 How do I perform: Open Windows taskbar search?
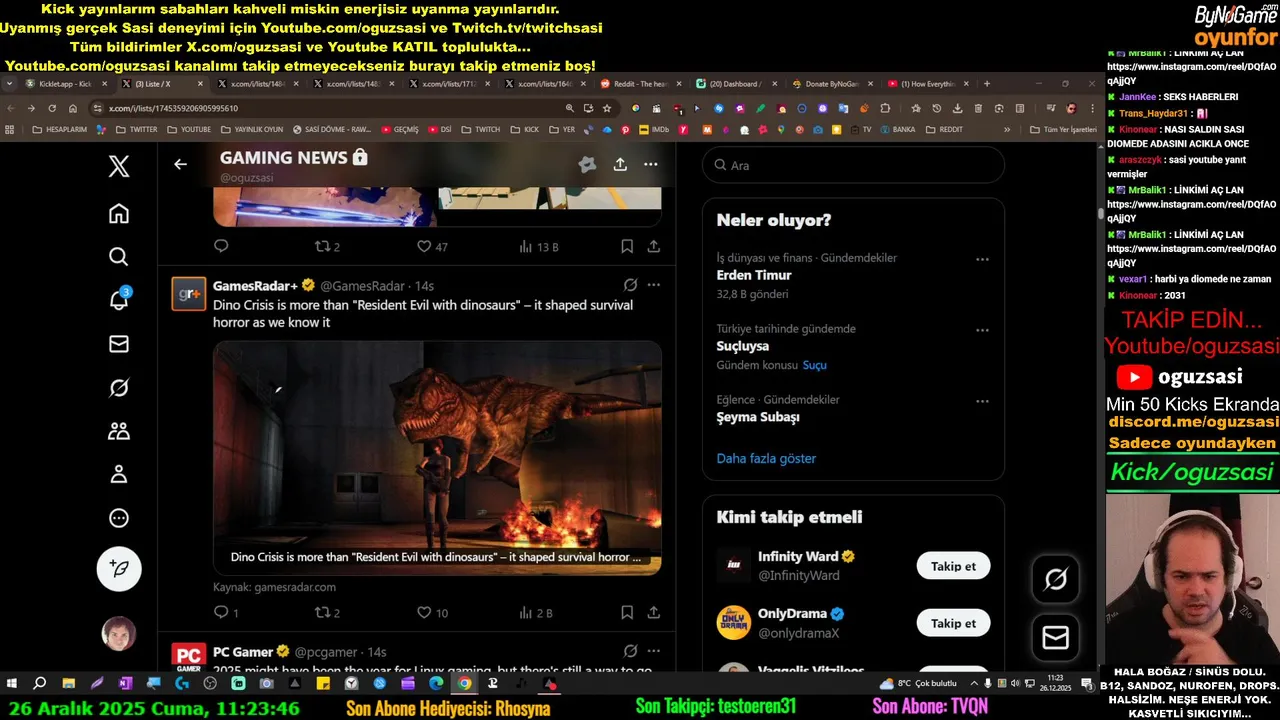40,684
